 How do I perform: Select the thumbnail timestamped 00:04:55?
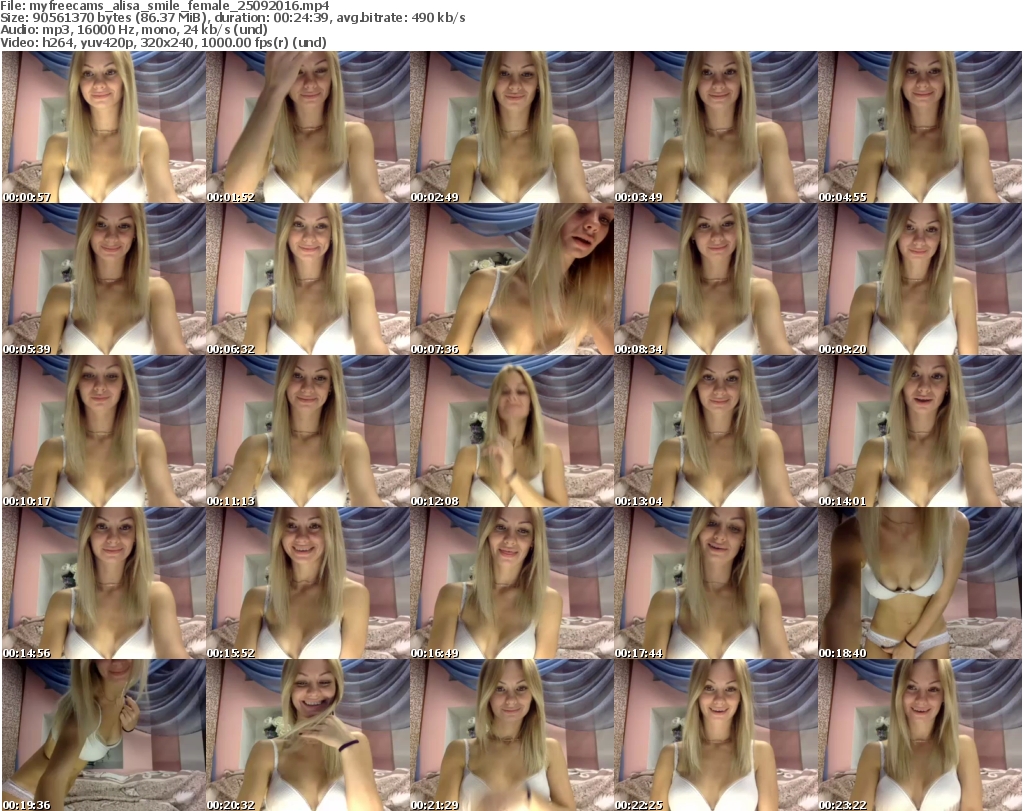click(x=920, y=127)
